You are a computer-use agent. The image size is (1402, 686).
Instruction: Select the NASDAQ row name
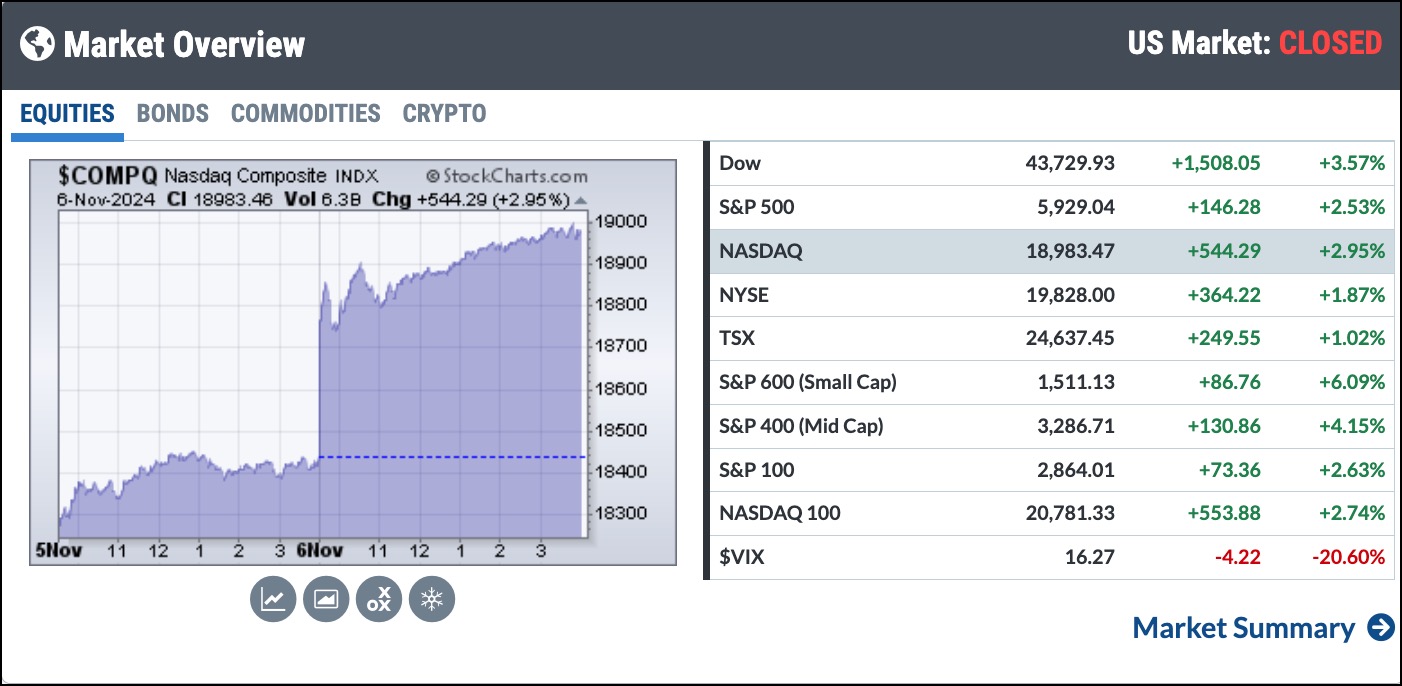pos(761,251)
